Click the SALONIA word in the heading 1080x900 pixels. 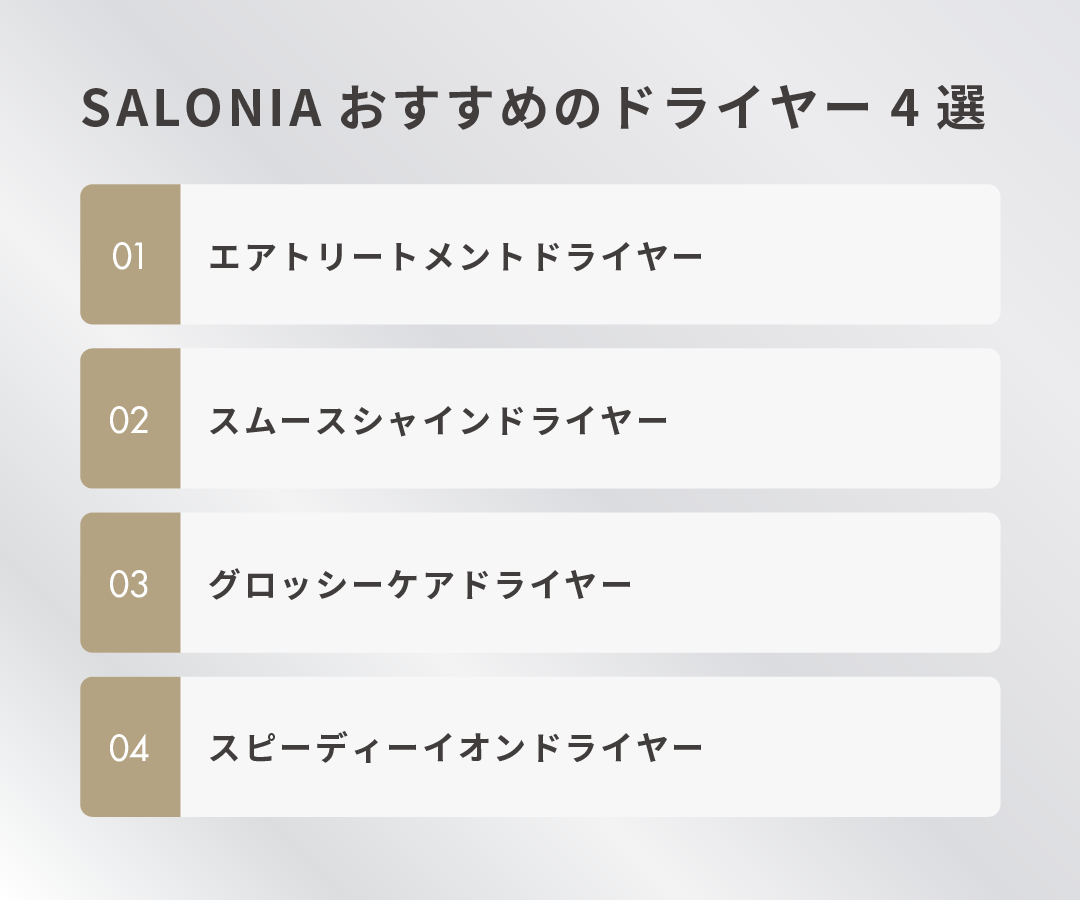click(200, 109)
